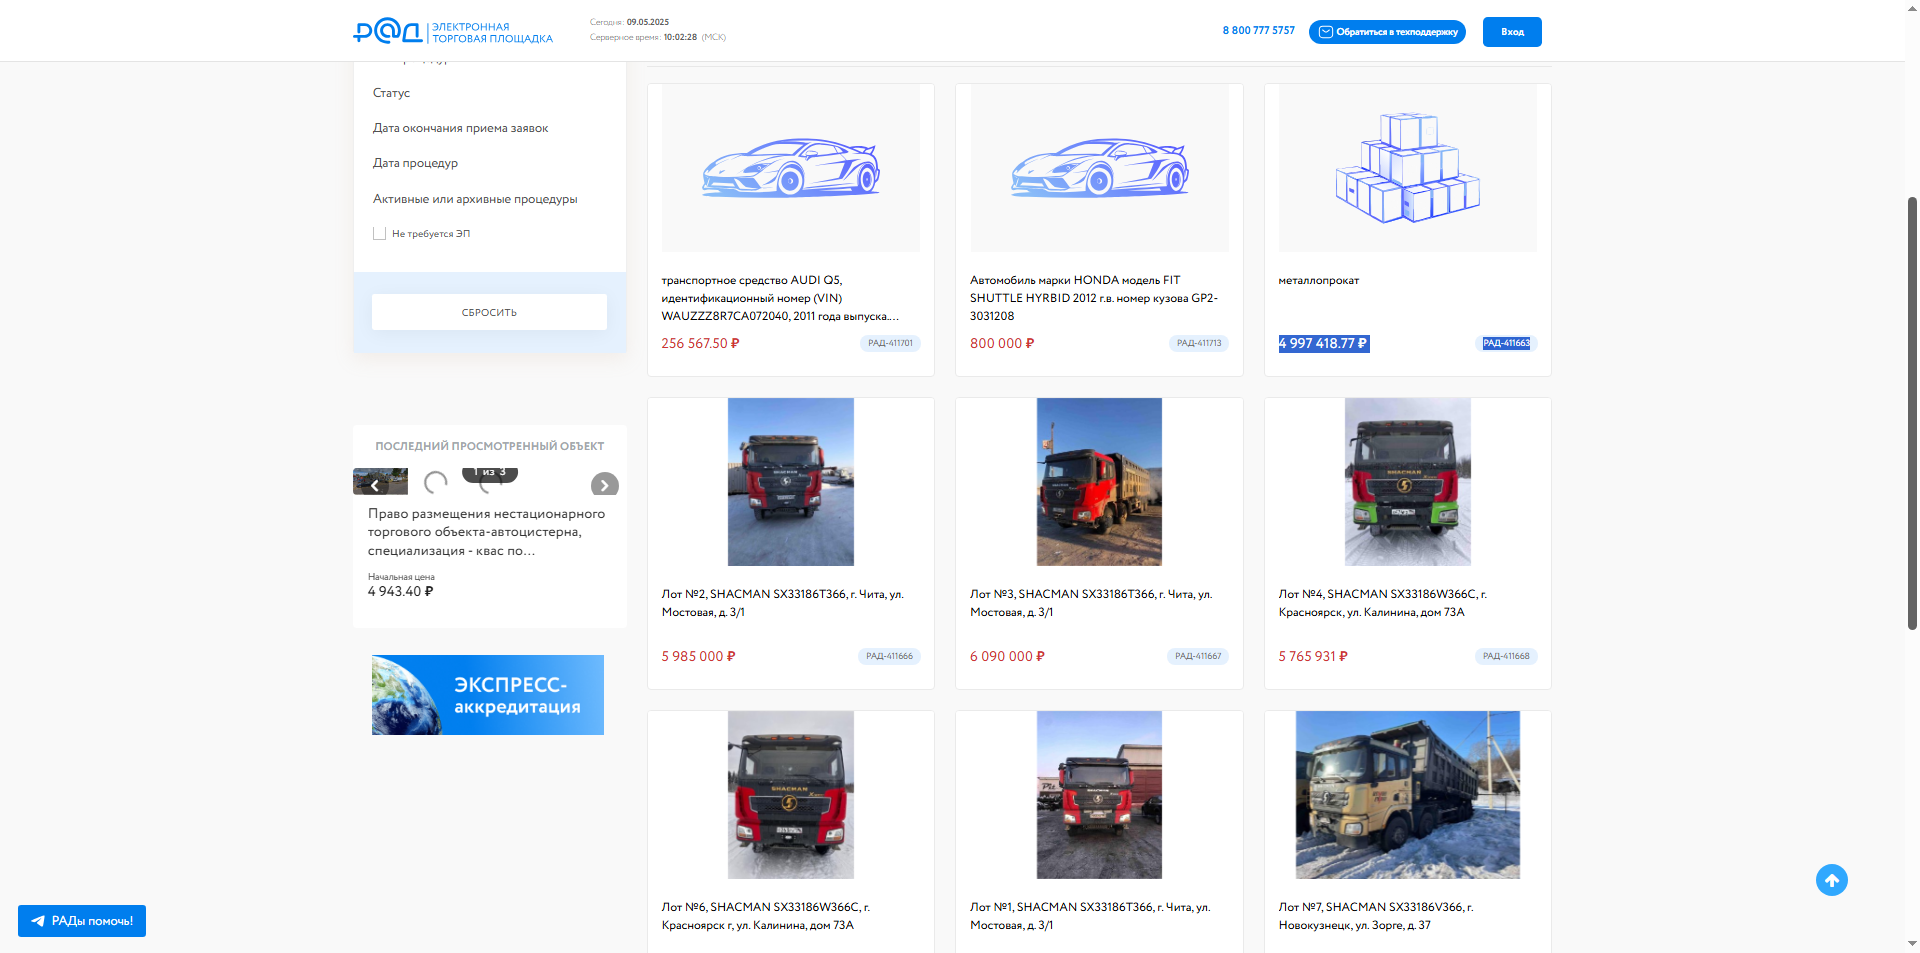Screen dimensions: 1920x953
Task: Open Автомобиль марки HONDA FIT SHUTTLE lot title
Action: pyautogui.click(x=1094, y=298)
